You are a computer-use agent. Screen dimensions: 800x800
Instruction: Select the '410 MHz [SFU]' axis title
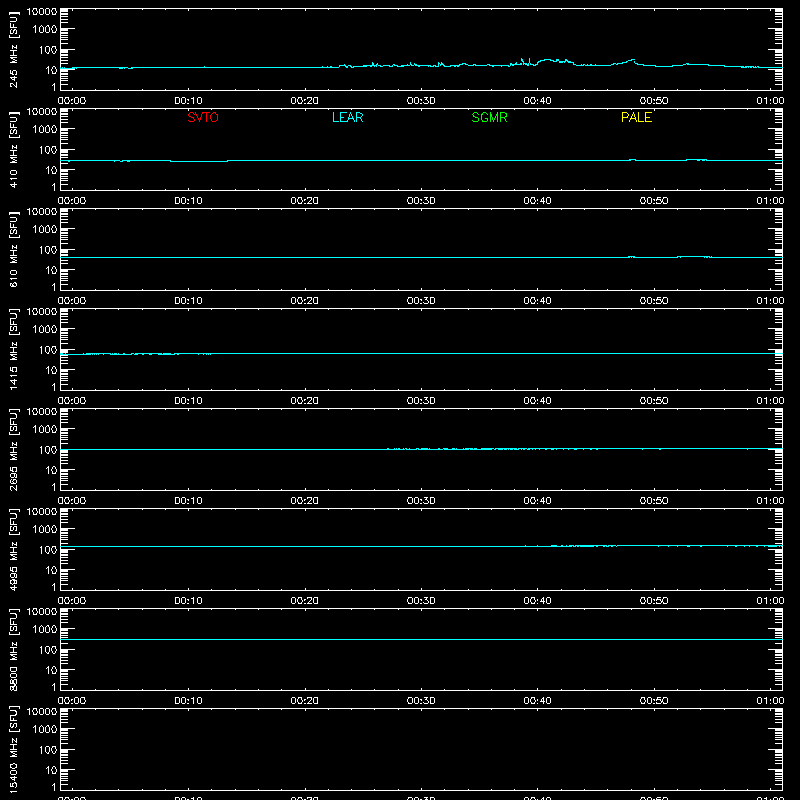pyautogui.click(x=14, y=149)
